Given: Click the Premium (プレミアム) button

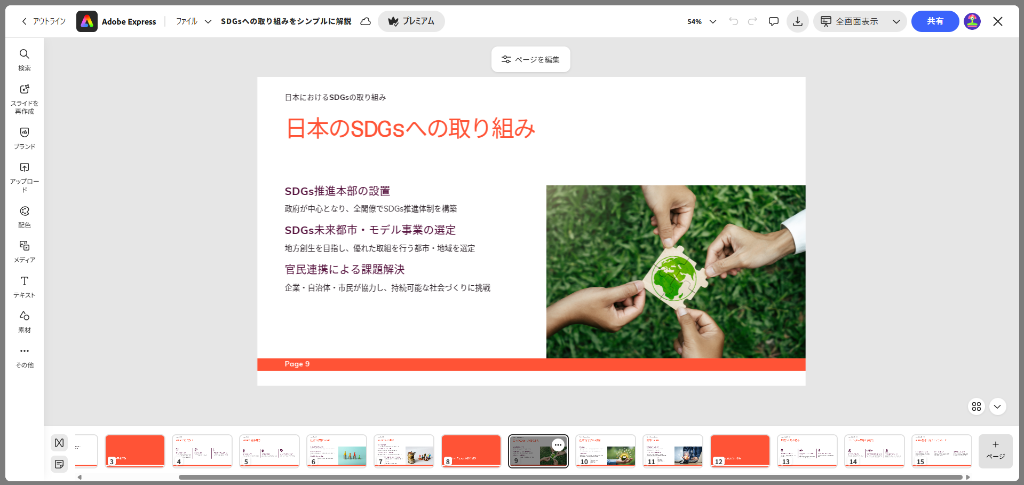Looking at the screenshot, I should 411,22.
